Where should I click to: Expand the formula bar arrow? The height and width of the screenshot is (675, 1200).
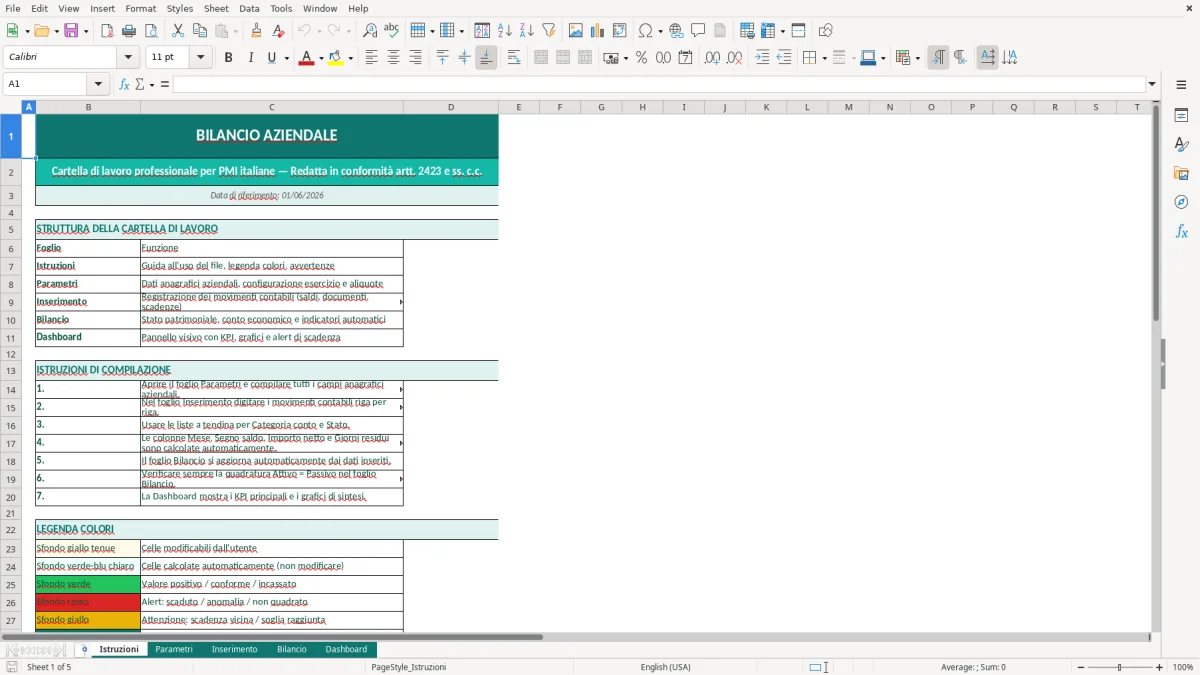coord(1152,84)
